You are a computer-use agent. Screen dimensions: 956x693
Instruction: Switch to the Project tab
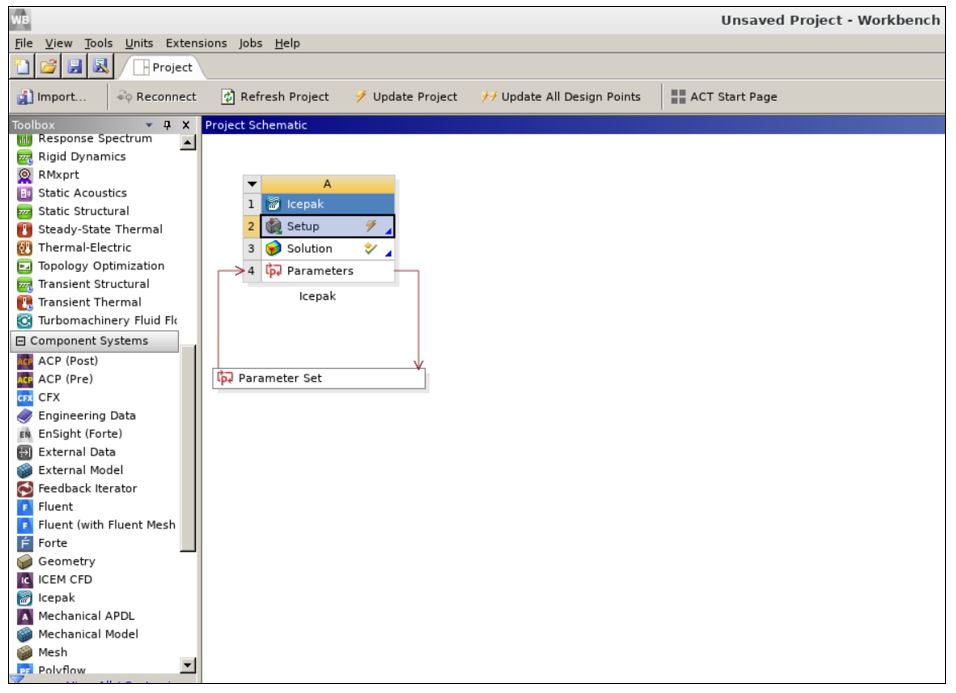[x=163, y=67]
